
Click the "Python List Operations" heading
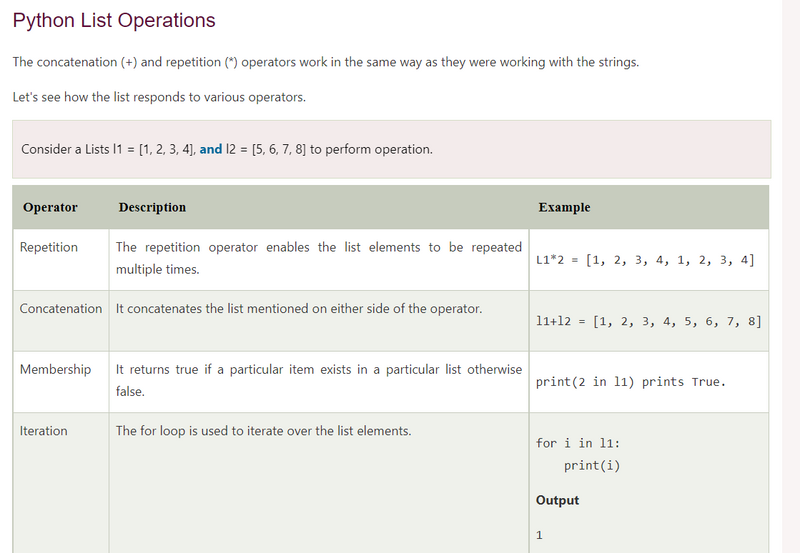coord(114,20)
